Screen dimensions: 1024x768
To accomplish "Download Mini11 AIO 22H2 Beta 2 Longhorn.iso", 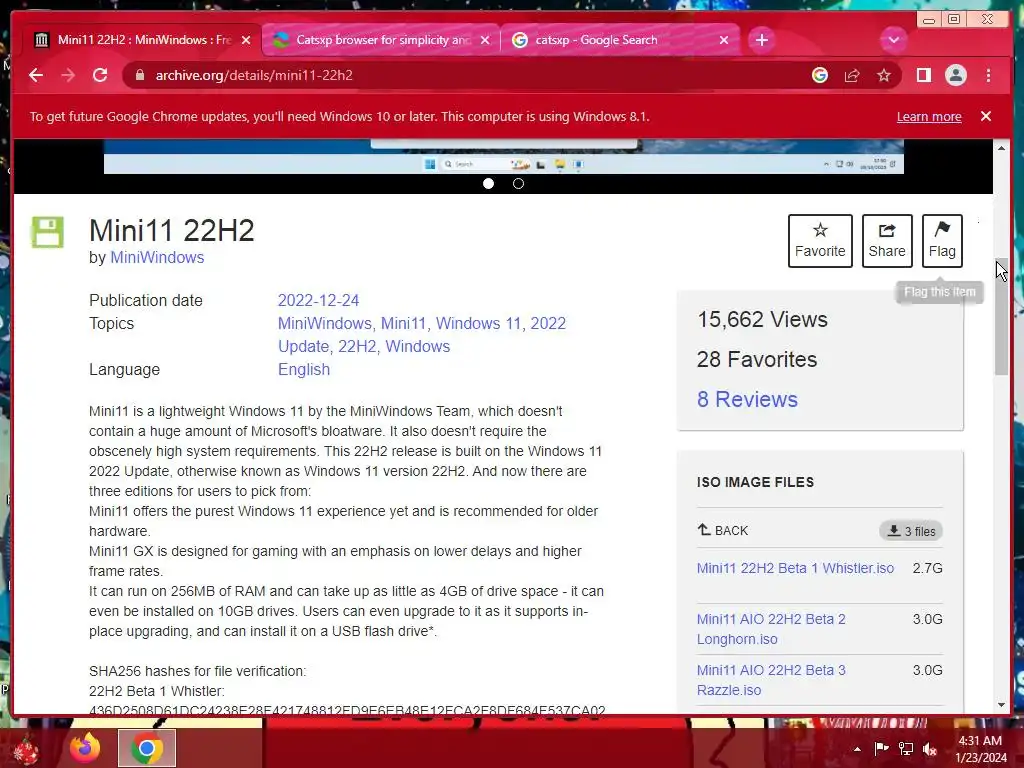I will (771, 629).
